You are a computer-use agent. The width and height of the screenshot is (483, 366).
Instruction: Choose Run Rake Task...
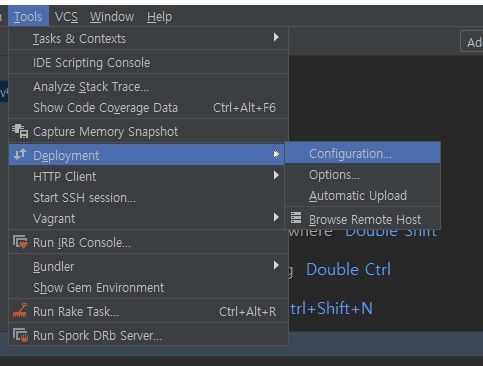[148, 312]
